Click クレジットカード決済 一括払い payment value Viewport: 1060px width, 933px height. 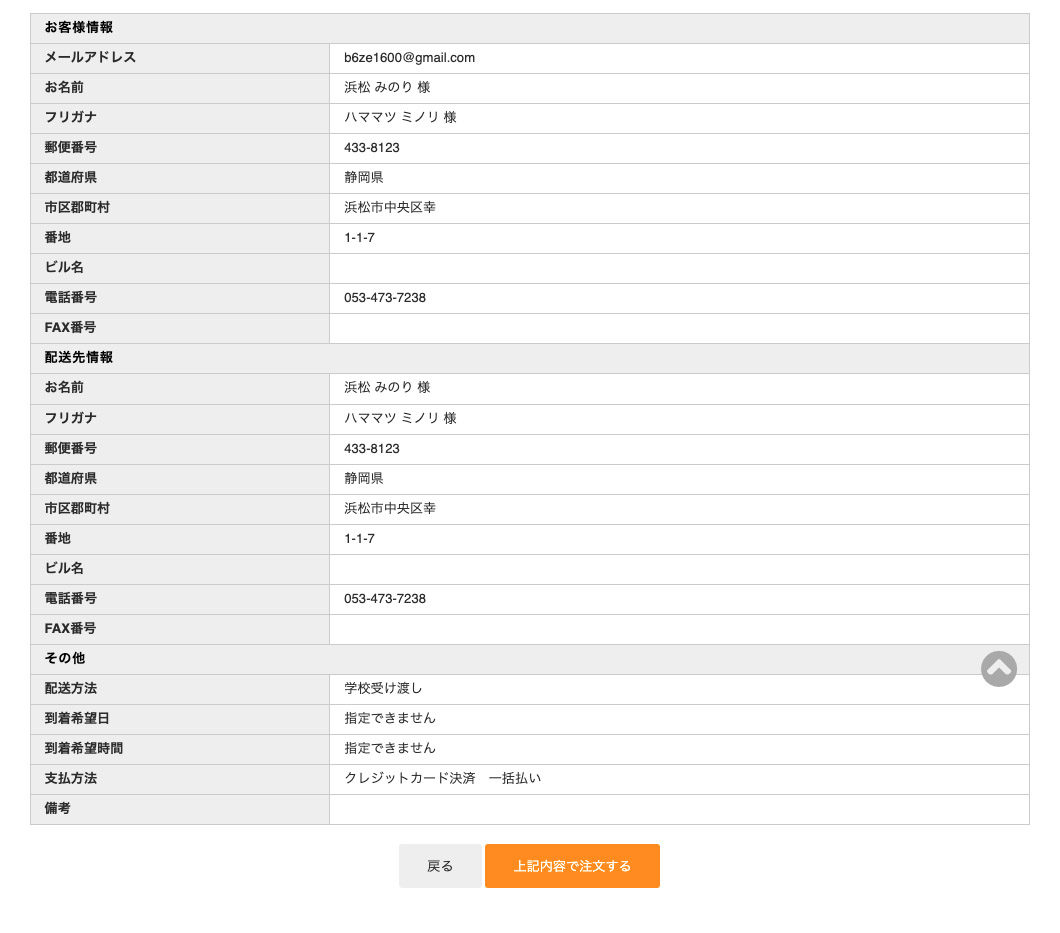(x=442, y=779)
